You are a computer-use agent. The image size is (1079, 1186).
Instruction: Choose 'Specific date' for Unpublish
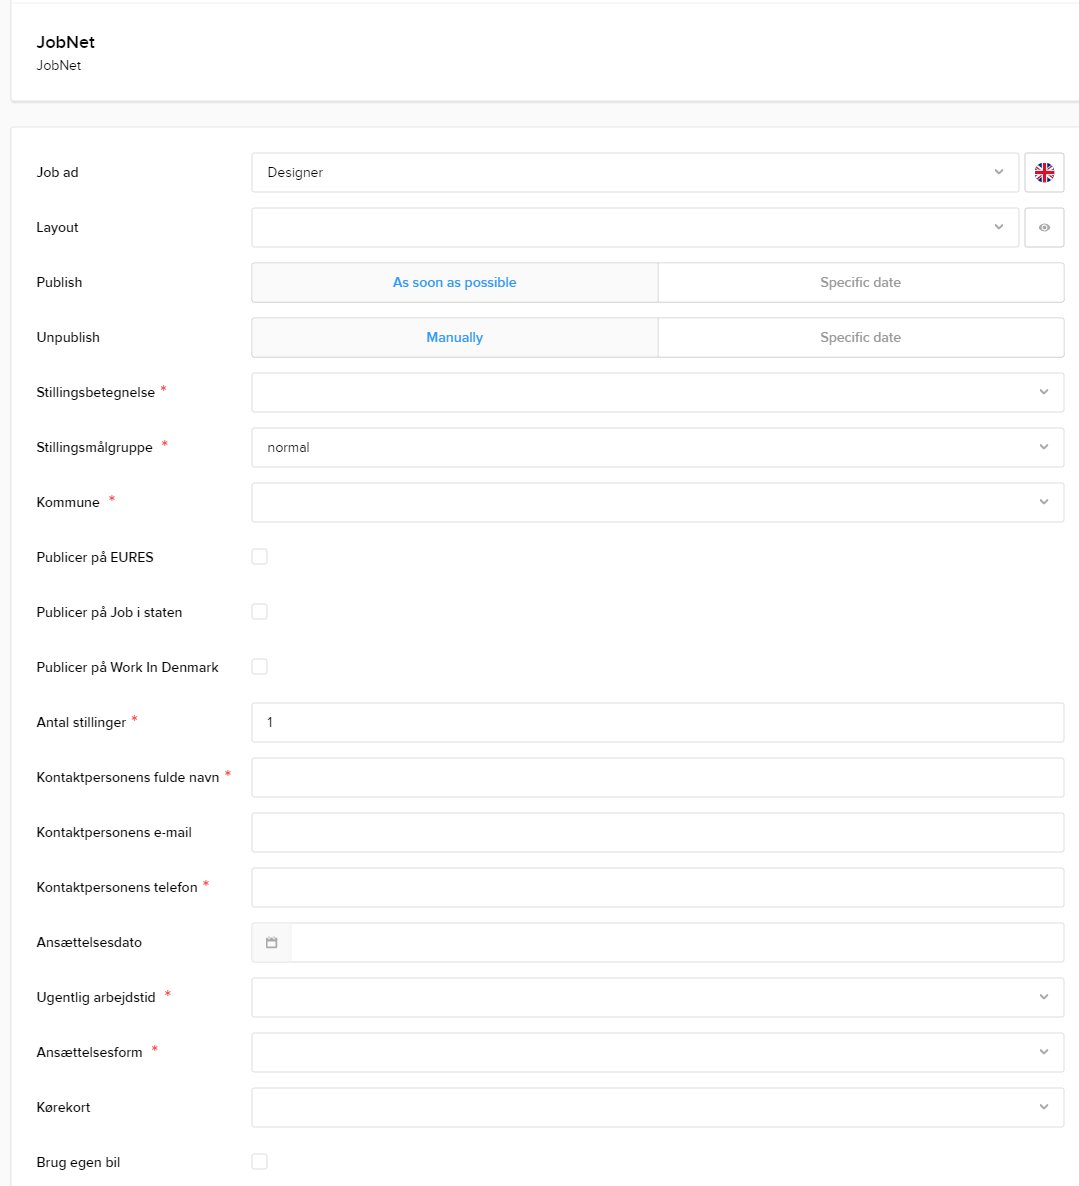coord(860,337)
